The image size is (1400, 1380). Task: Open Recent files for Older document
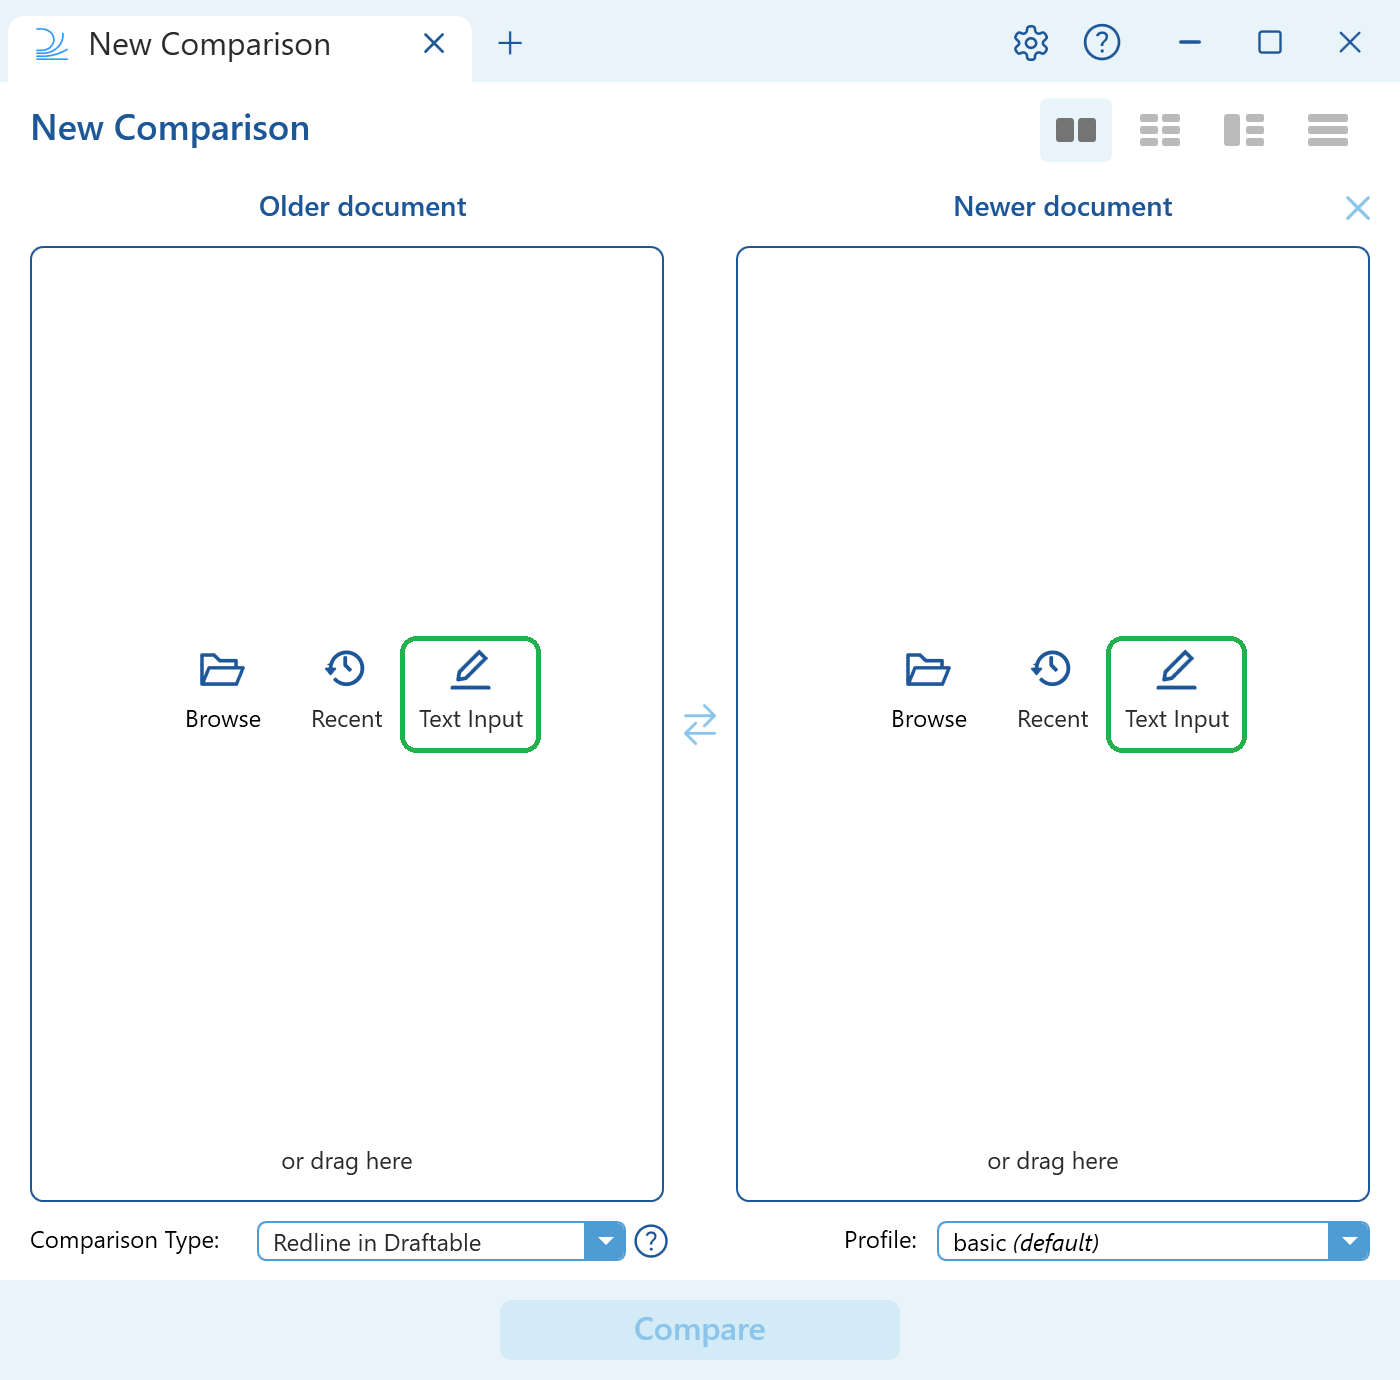point(346,692)
